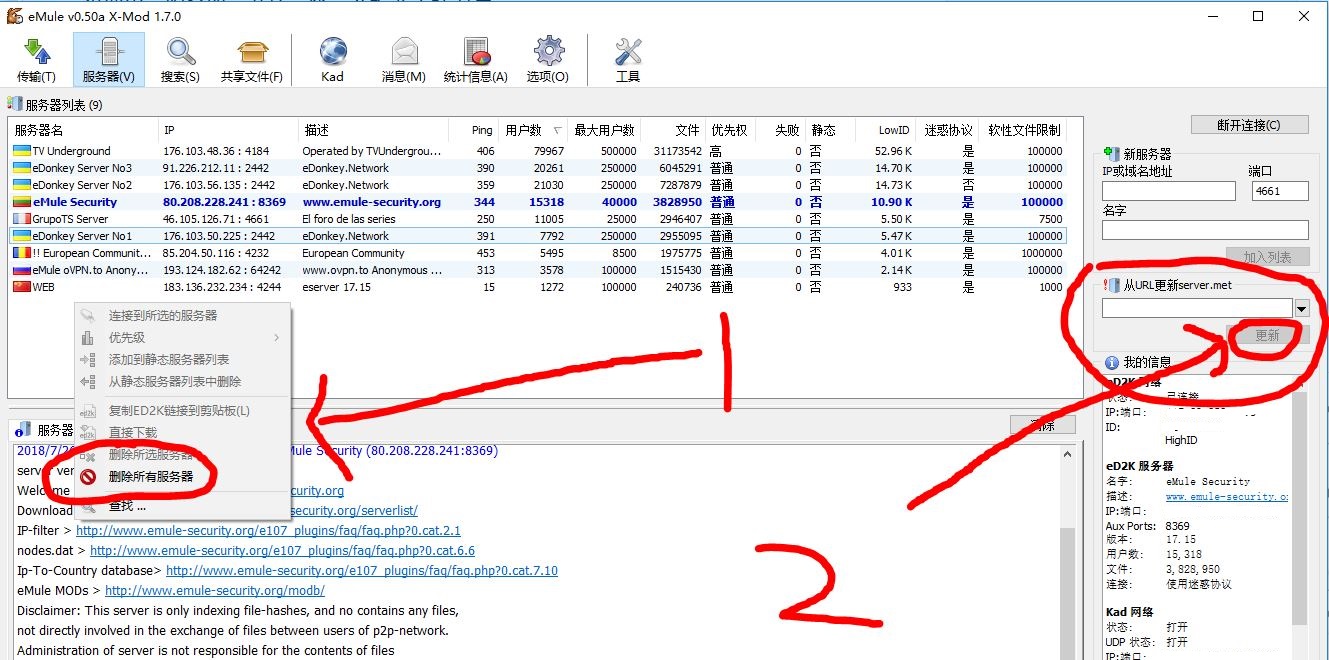Focus the Port (端口) field showing 4661
The width and height of the screenshot is (1329, 660).
(1280, 191)
